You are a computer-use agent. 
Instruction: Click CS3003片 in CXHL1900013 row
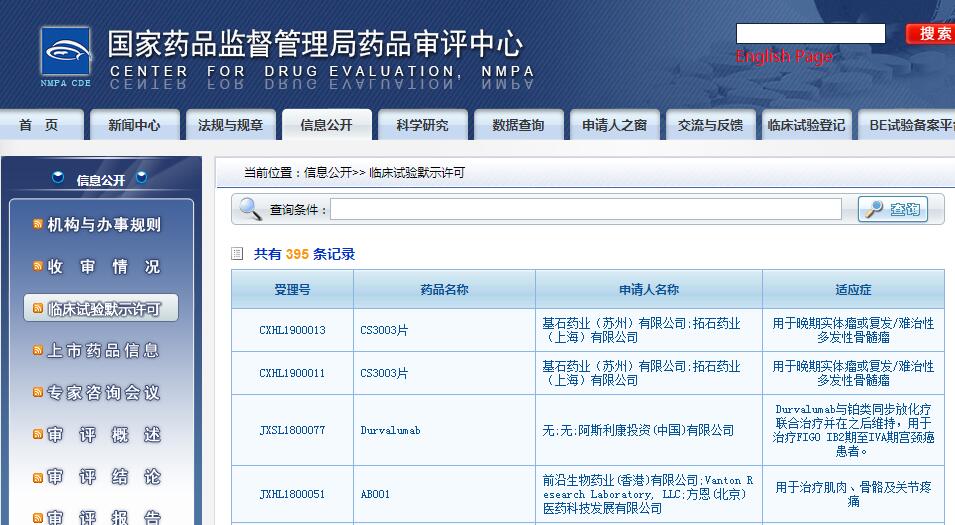click(x=384, y=330)
